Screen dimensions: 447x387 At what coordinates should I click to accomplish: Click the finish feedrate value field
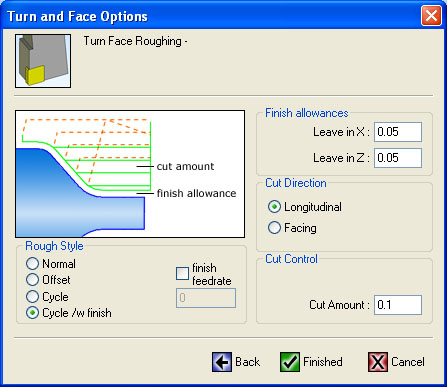206,298
